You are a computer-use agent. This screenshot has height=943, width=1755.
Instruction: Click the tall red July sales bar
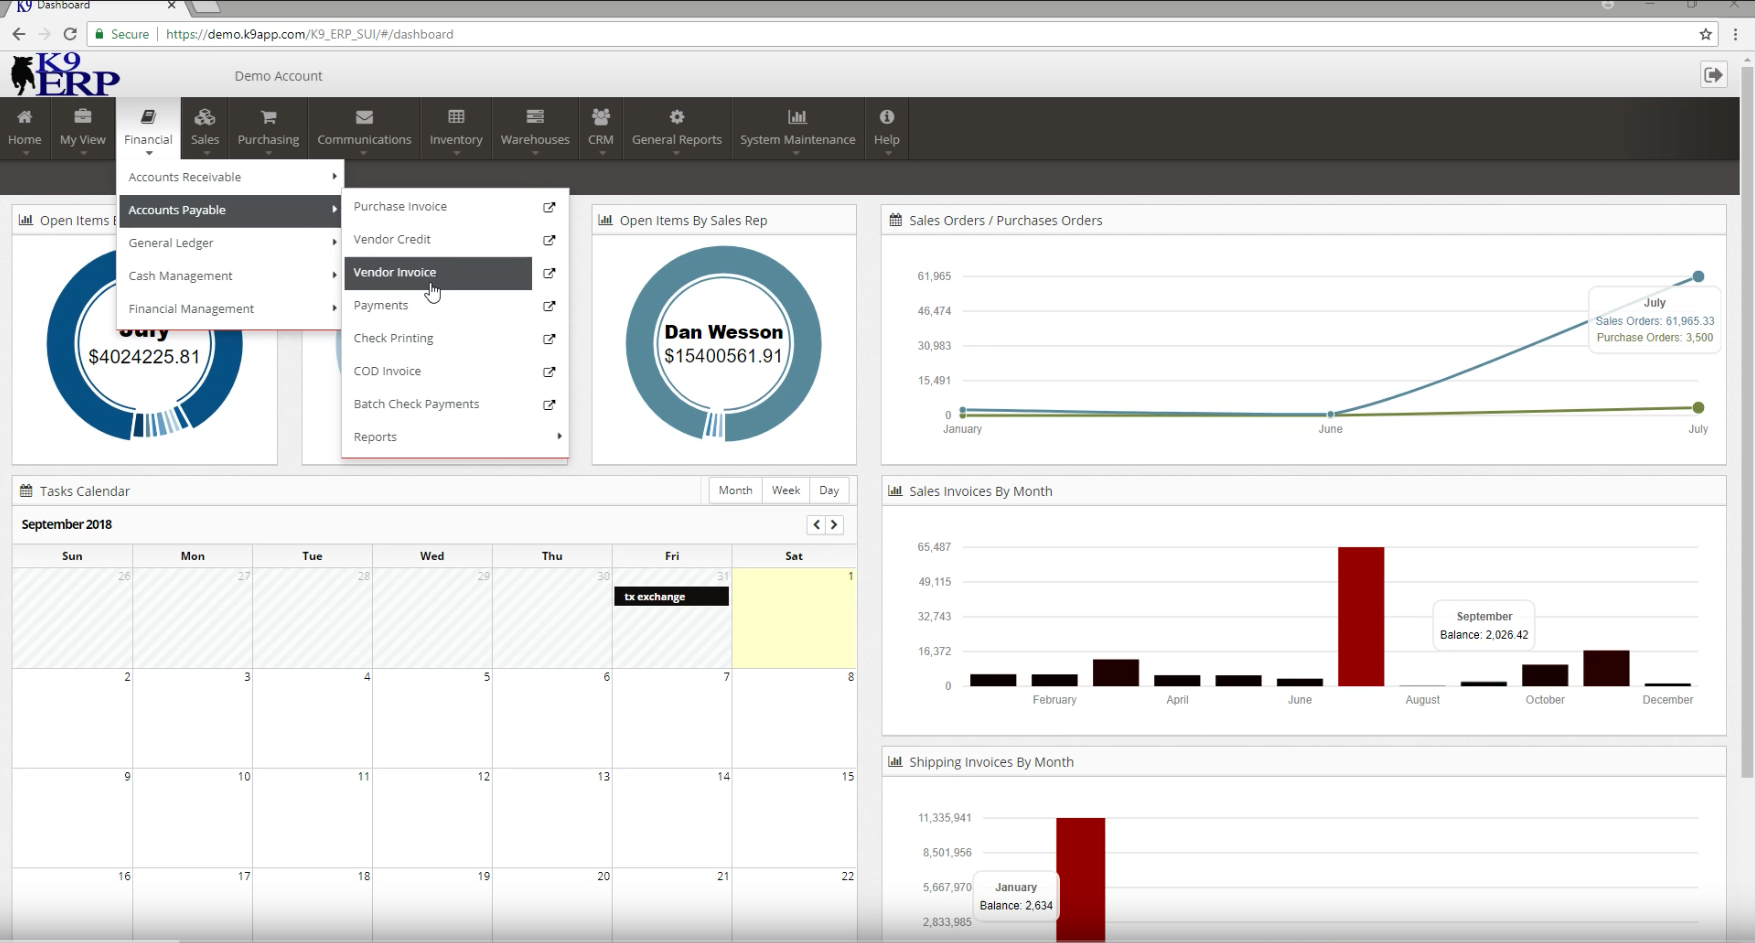pyautogui.click(x=1361, y=616)
